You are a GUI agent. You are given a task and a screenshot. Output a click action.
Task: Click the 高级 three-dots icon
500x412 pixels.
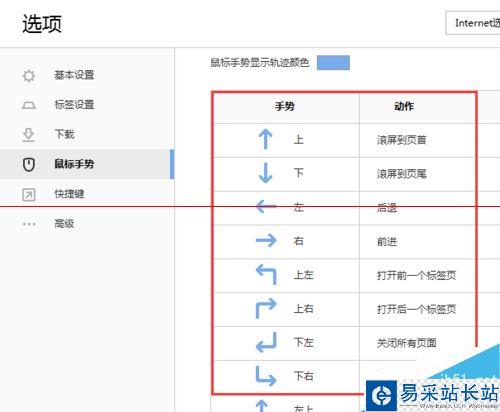(29, 224)
